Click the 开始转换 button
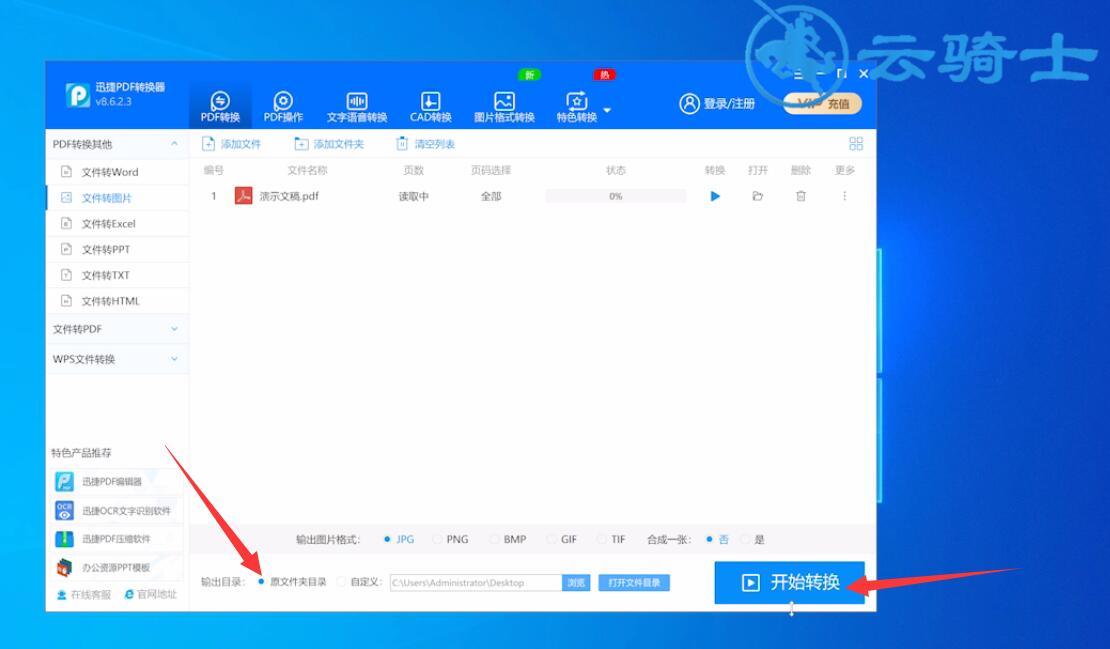This screenshot has height=649, width=1110. click(789, 582)
